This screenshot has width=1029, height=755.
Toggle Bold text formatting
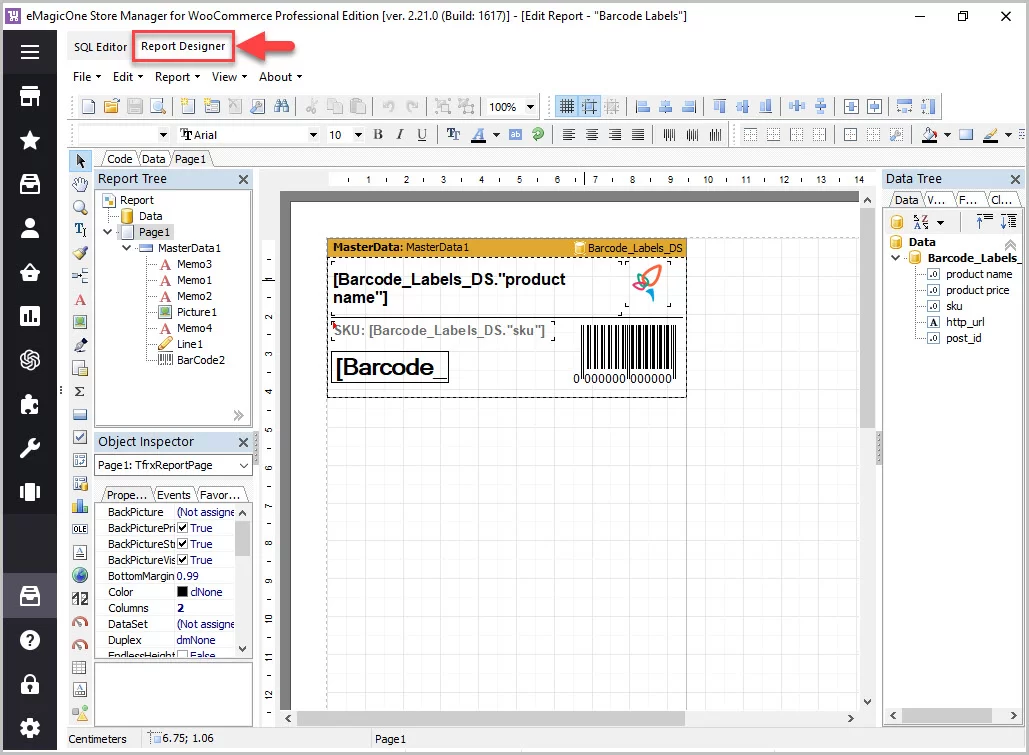pos(378,134)
